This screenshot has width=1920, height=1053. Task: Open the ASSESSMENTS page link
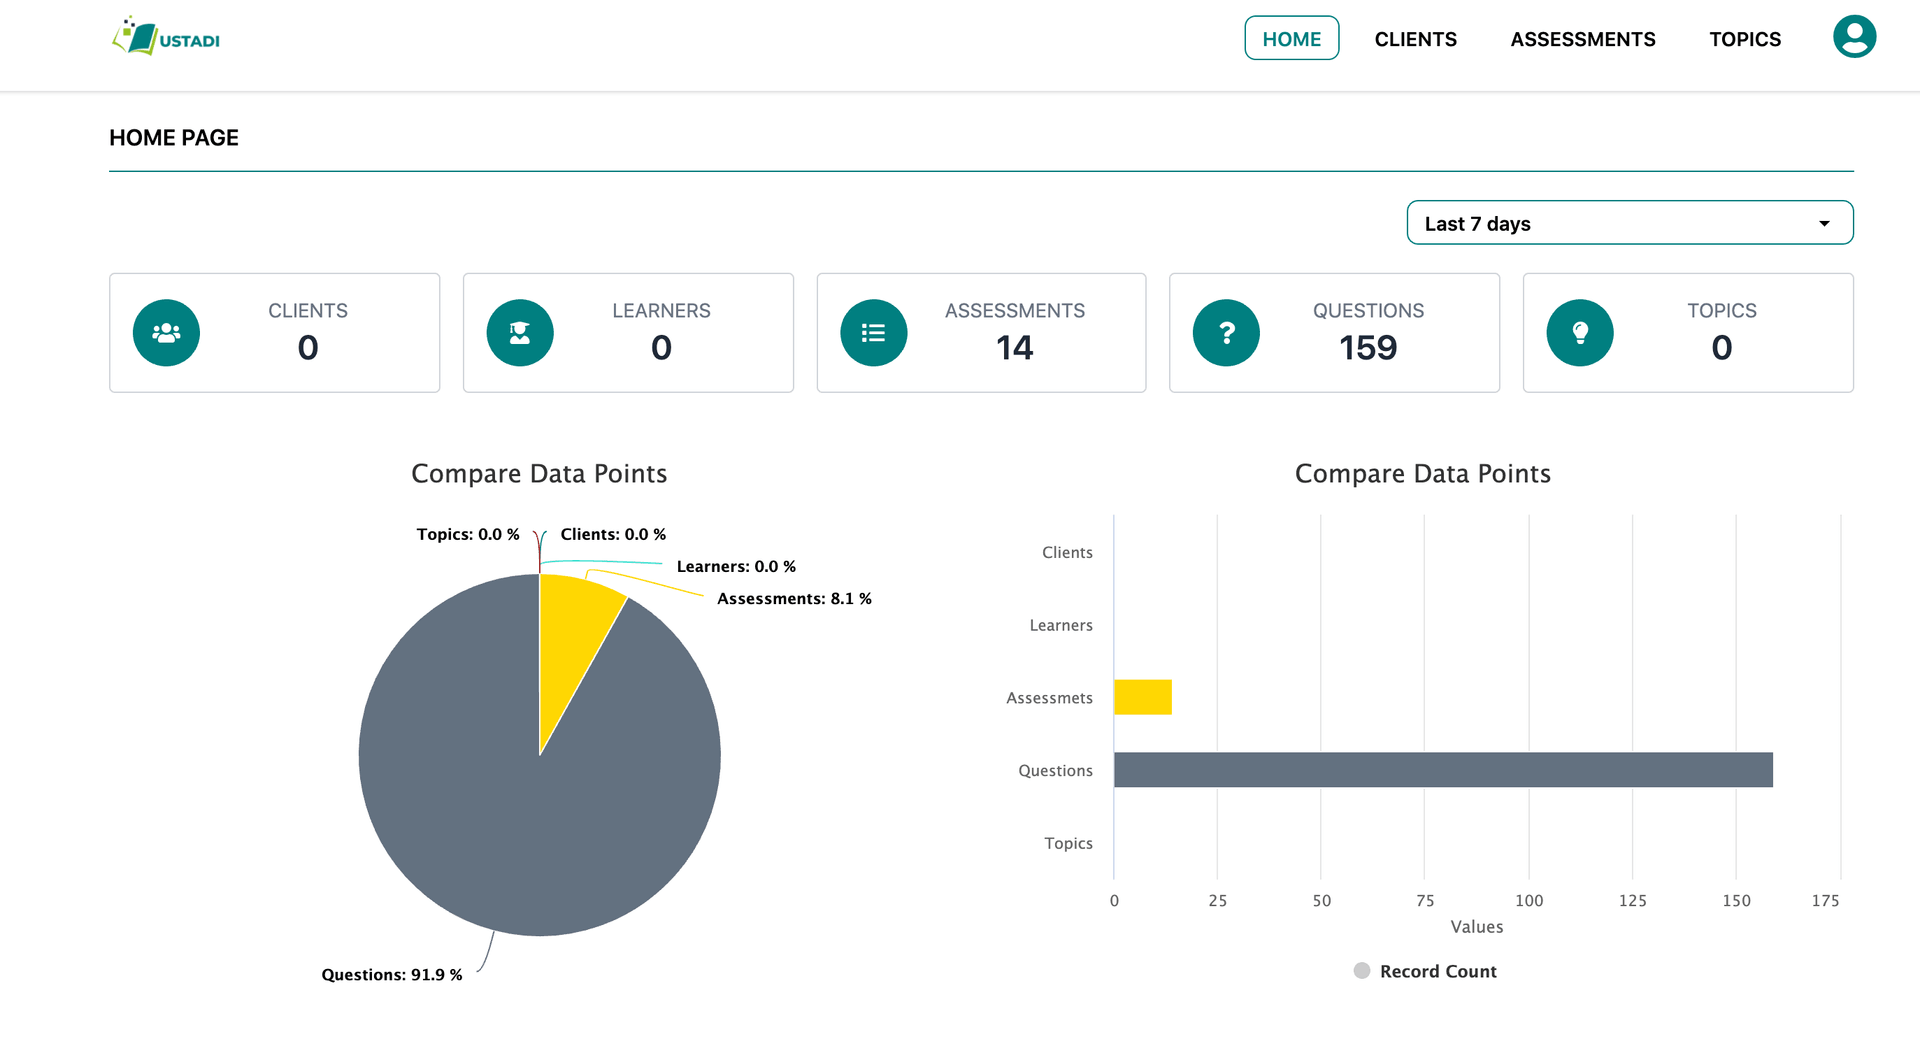[x=1582, y=39]
